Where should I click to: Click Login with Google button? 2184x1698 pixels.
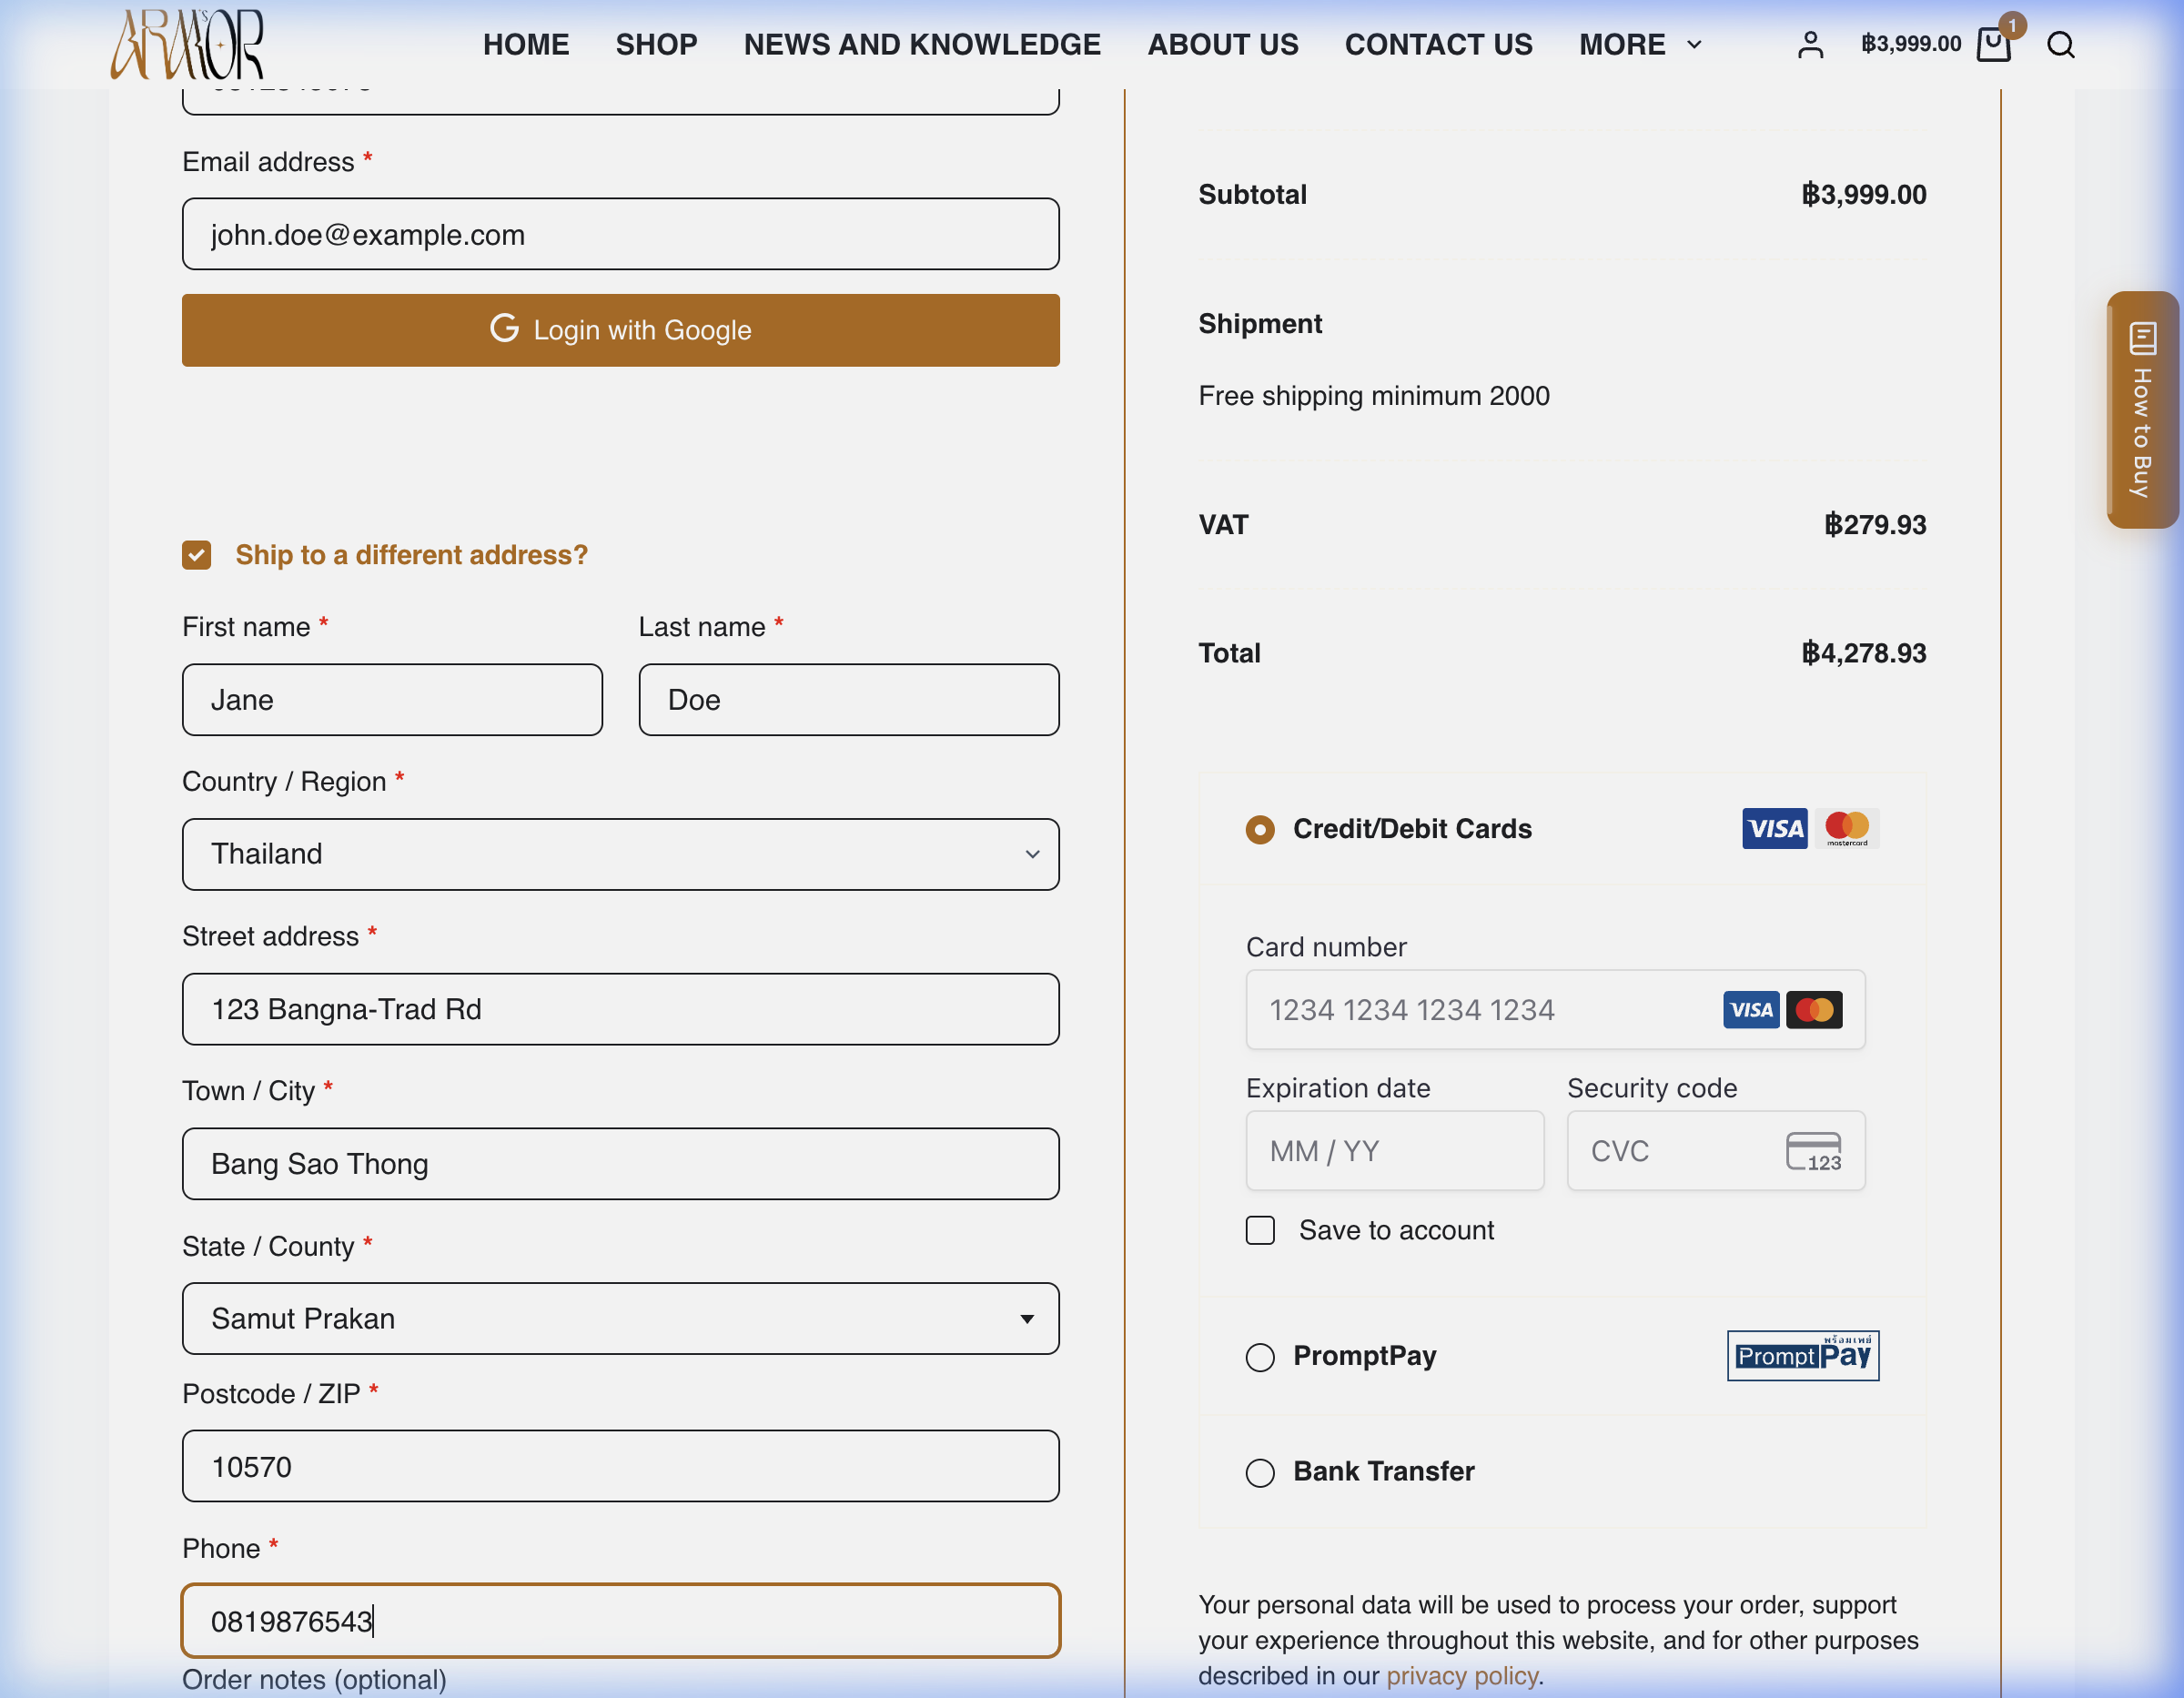pyautogui.click(x=620, y=330)
